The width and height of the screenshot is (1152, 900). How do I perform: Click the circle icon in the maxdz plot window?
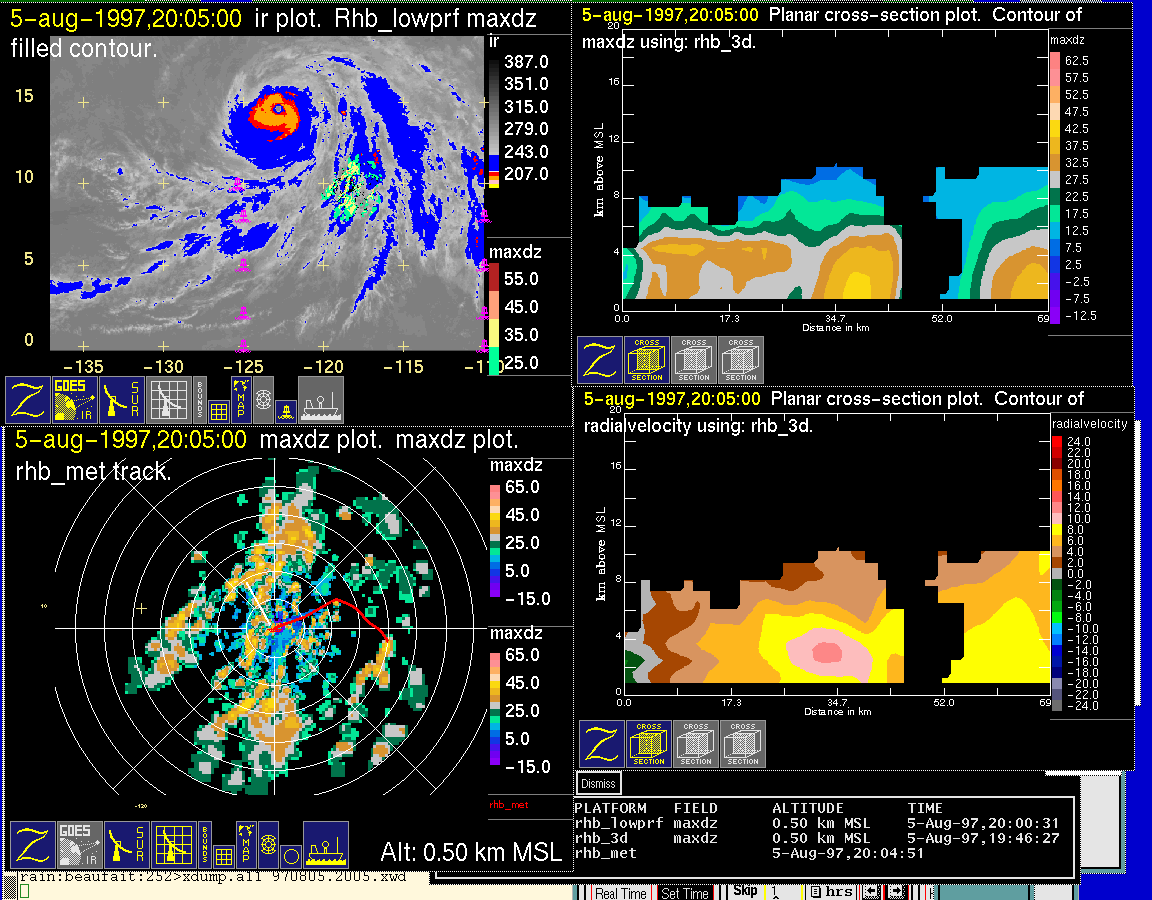point(290,856)
